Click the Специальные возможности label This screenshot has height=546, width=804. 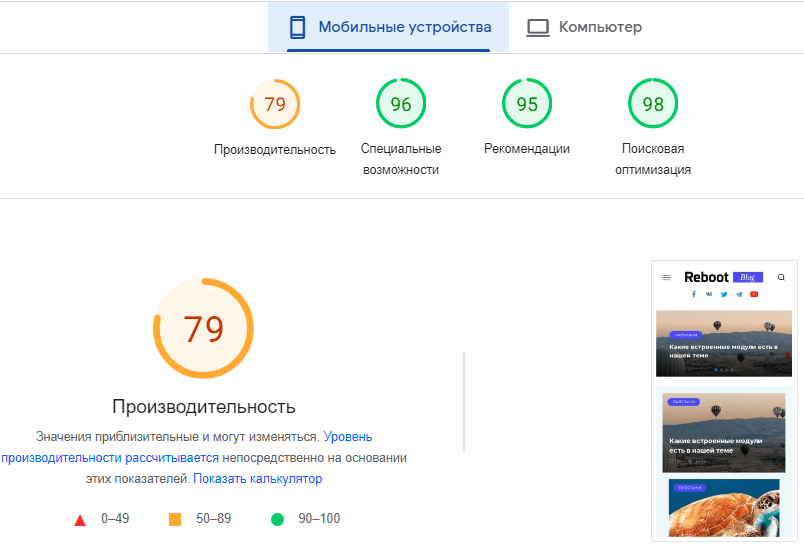tap(401, 159)
